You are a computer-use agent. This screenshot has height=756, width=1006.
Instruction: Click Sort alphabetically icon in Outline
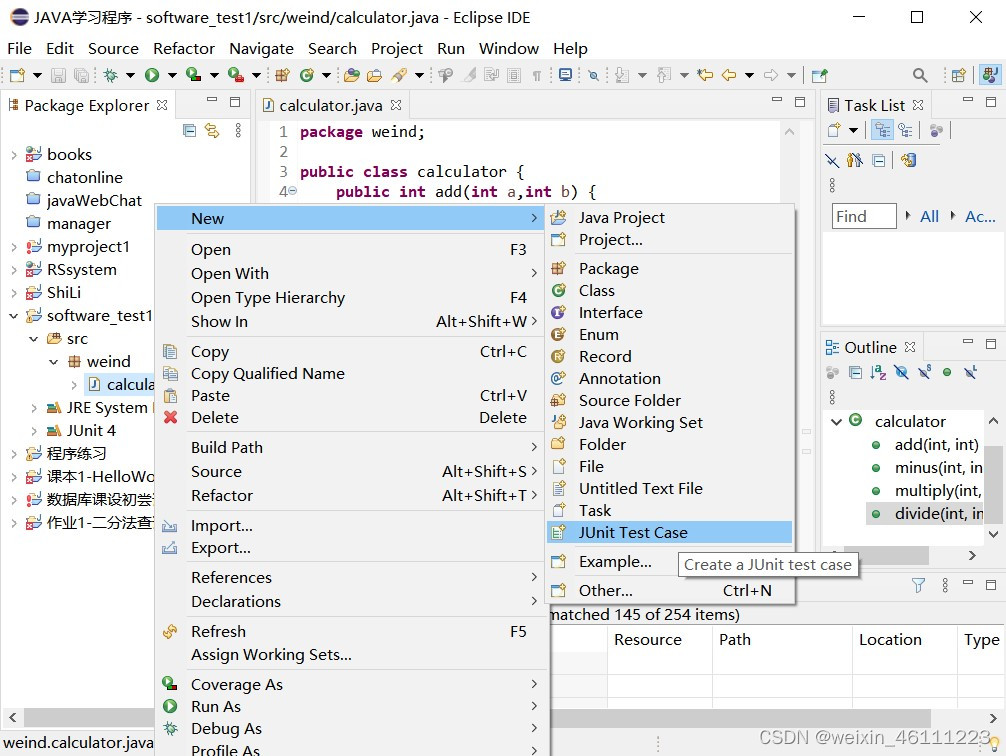pyautogui.click(x=878, y=372)
